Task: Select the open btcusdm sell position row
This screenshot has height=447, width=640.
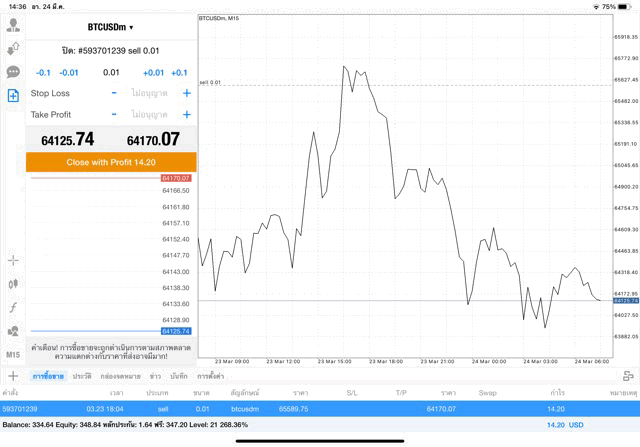Action: (320, 409)
